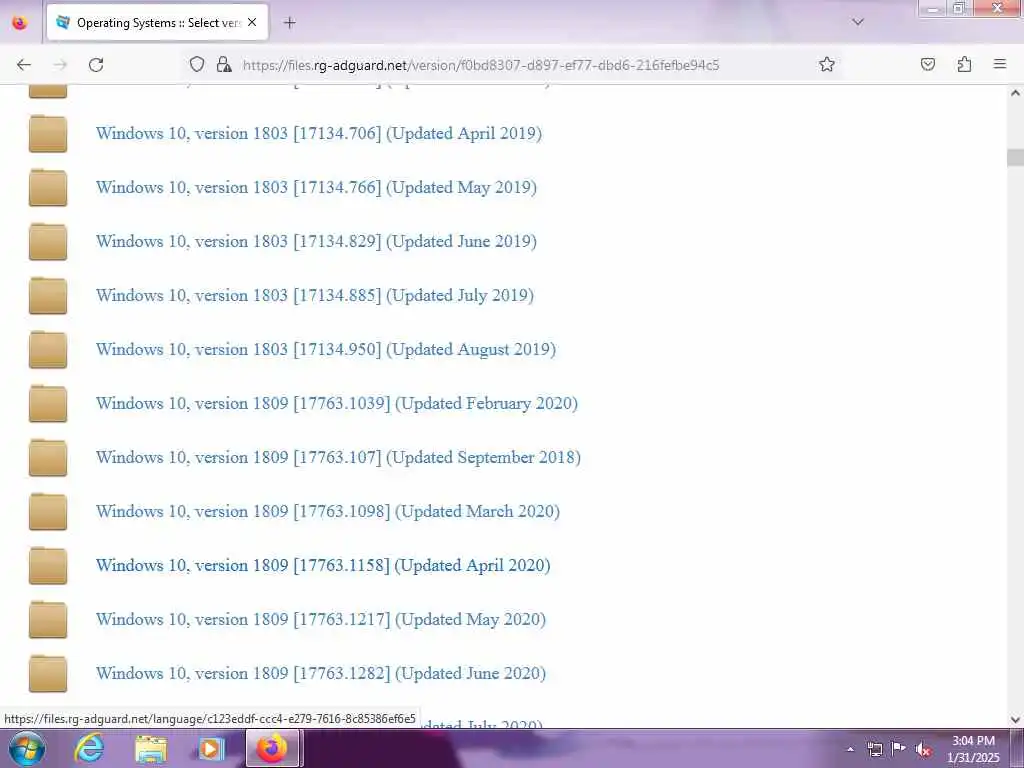
Task: Open the Windows Start menu
Action: click(x=27, y=748)
